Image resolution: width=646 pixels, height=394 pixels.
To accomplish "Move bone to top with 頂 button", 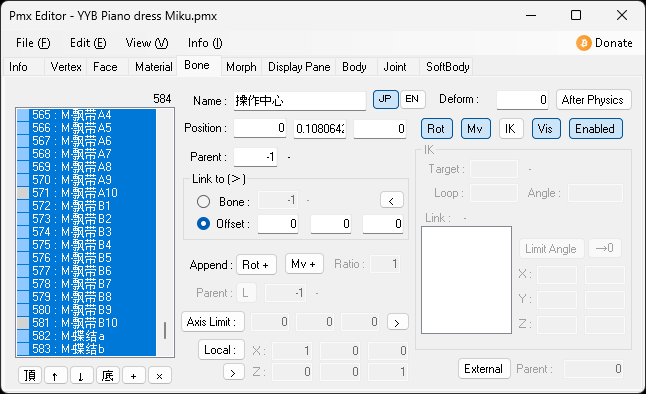I will 30,375.
